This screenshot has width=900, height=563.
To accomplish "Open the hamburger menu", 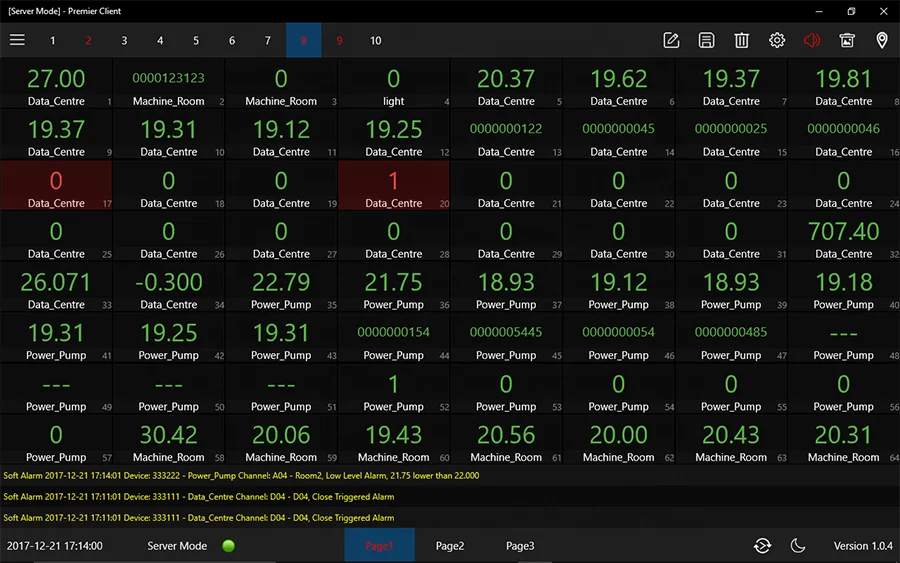I will 17,40.
